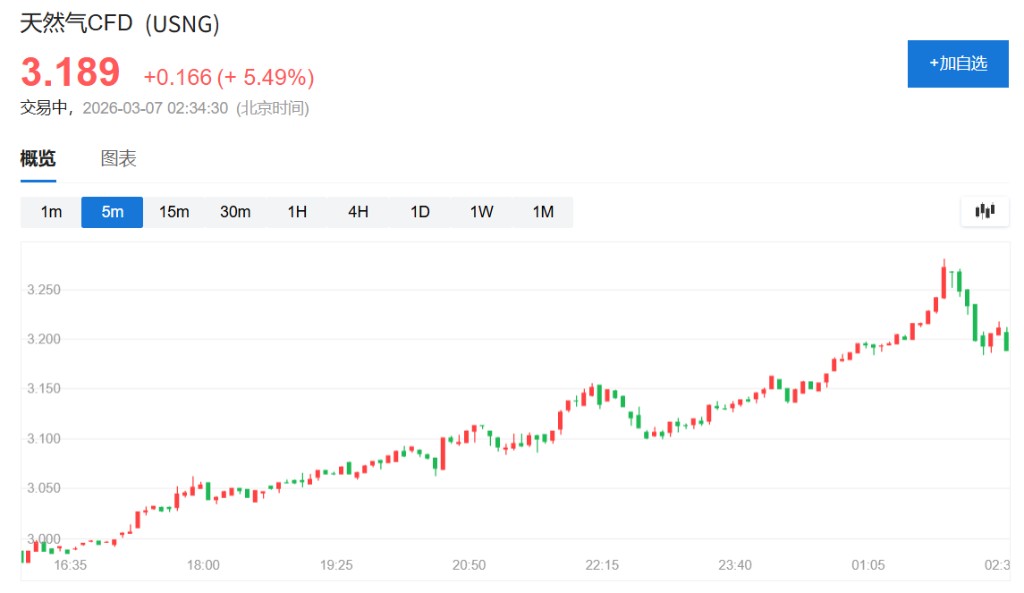Select the 5m timeframe

tap(112, 212)
